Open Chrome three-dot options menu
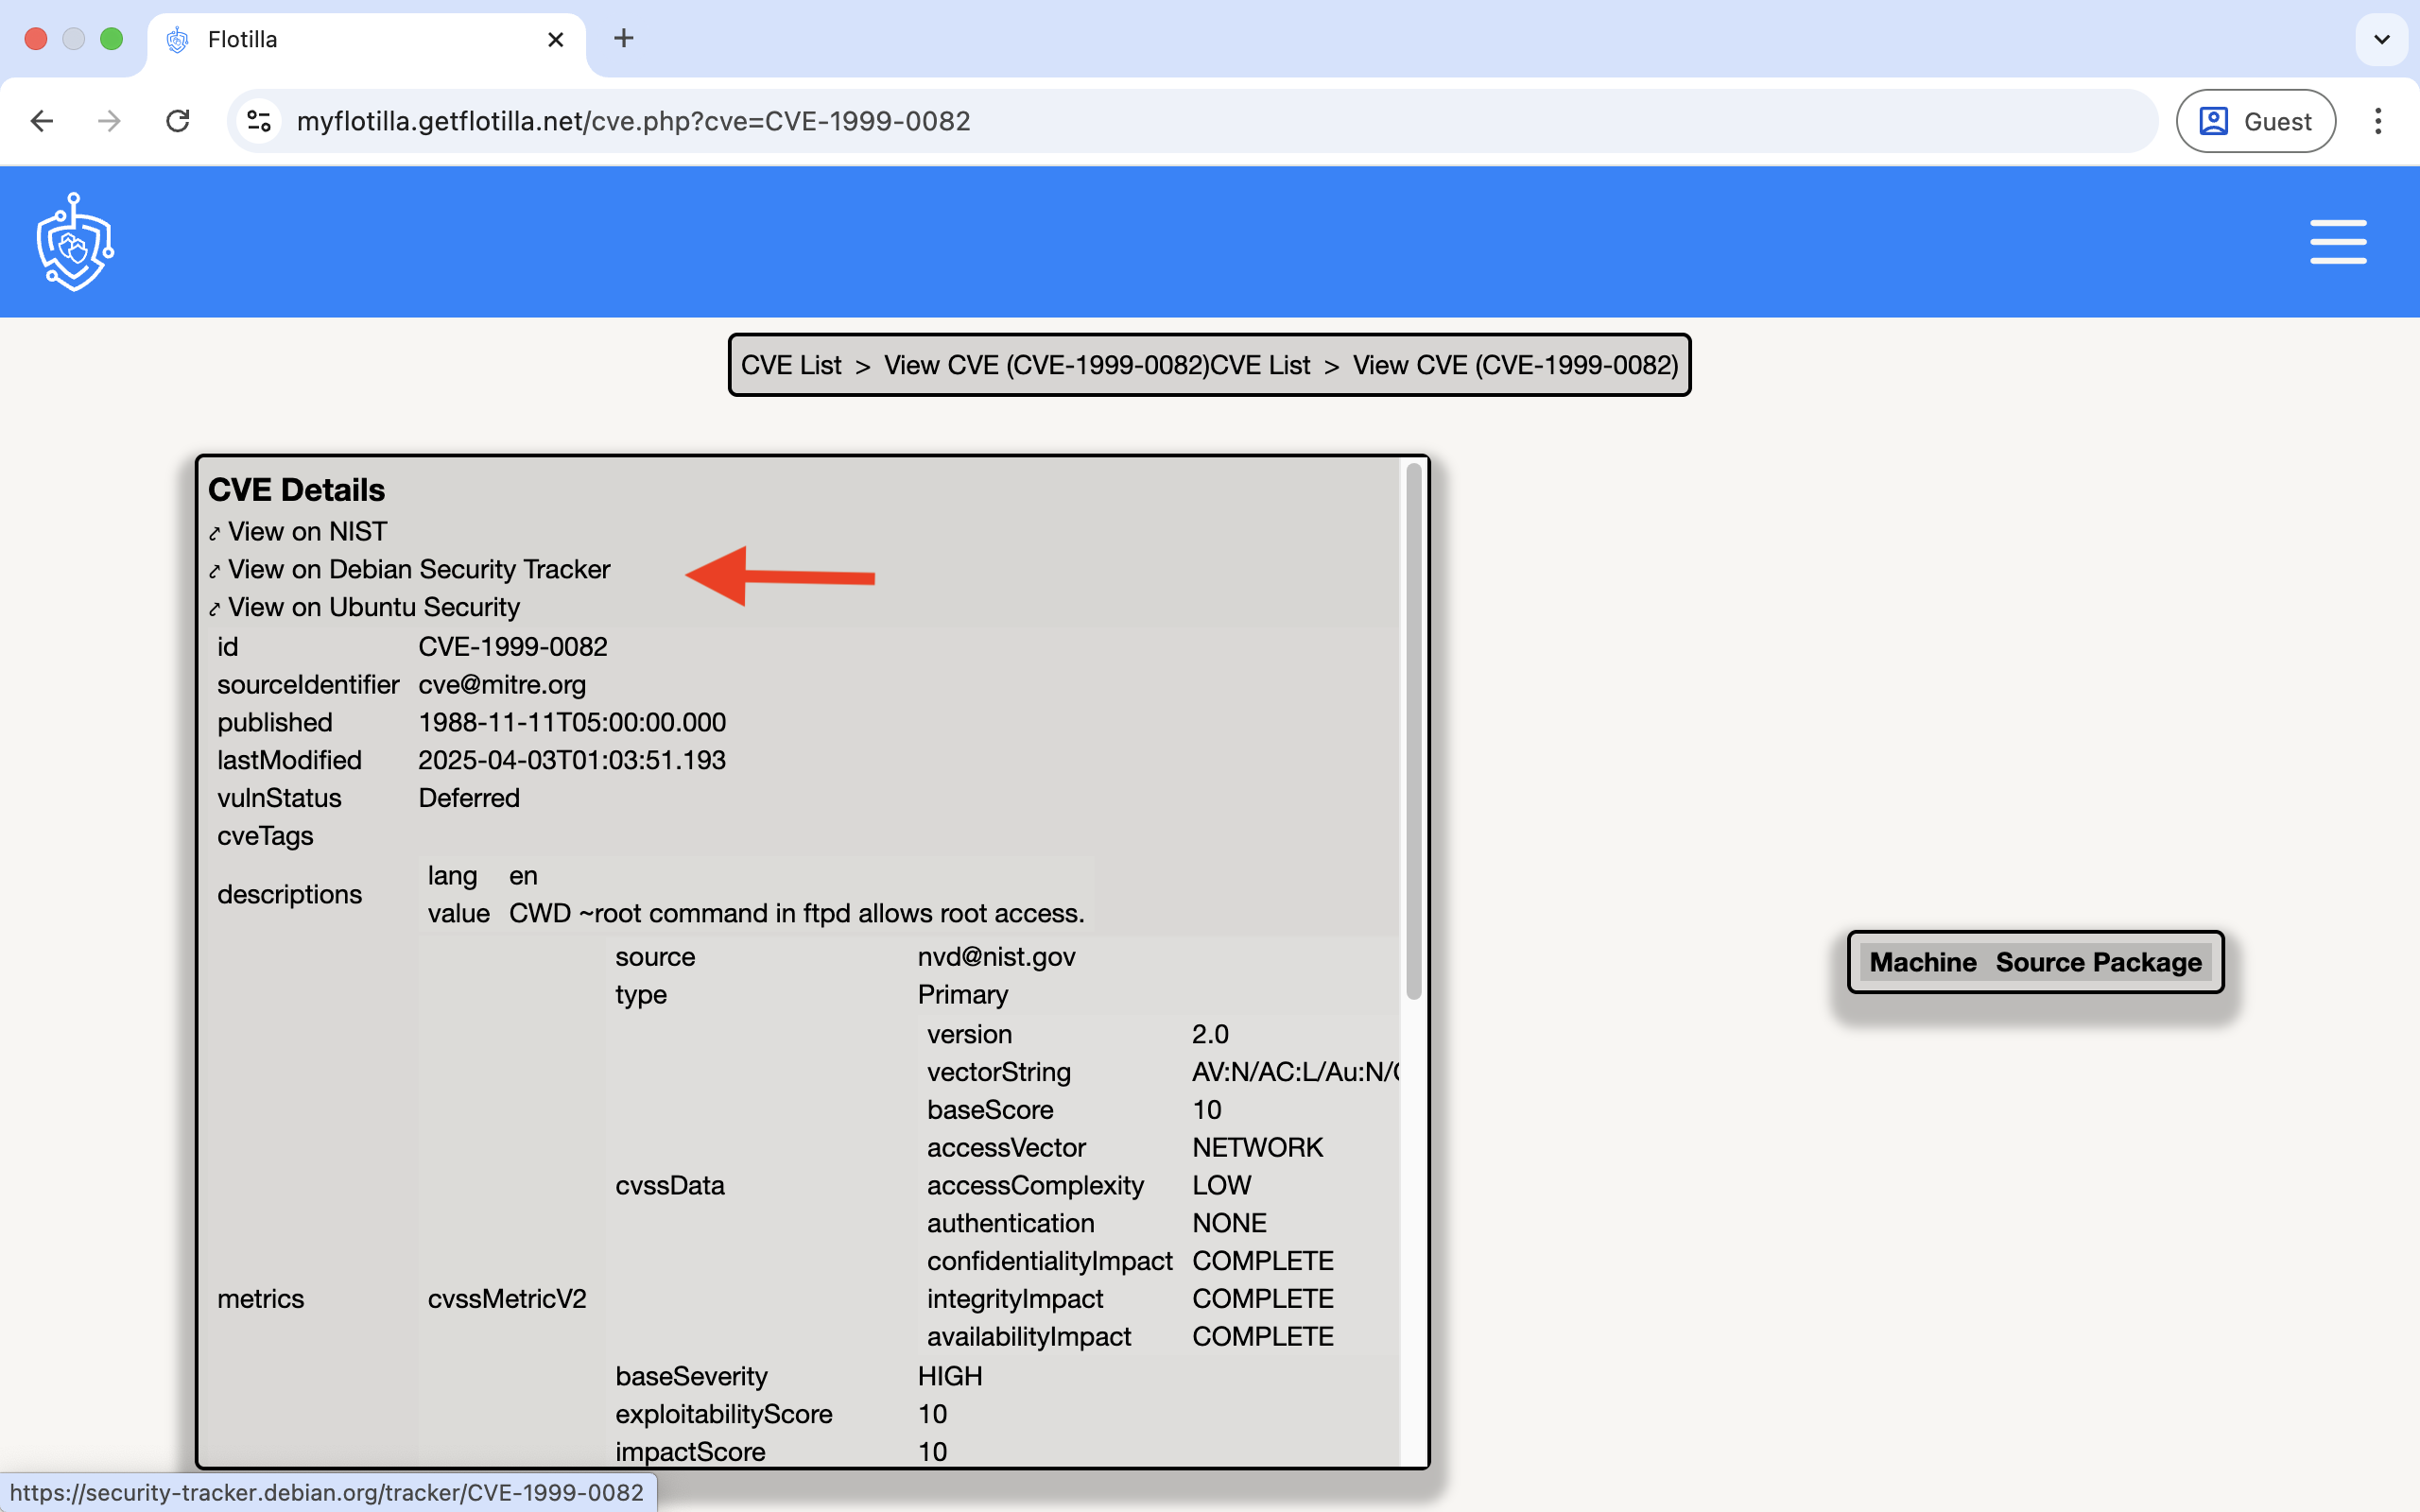 (2377, 121)
